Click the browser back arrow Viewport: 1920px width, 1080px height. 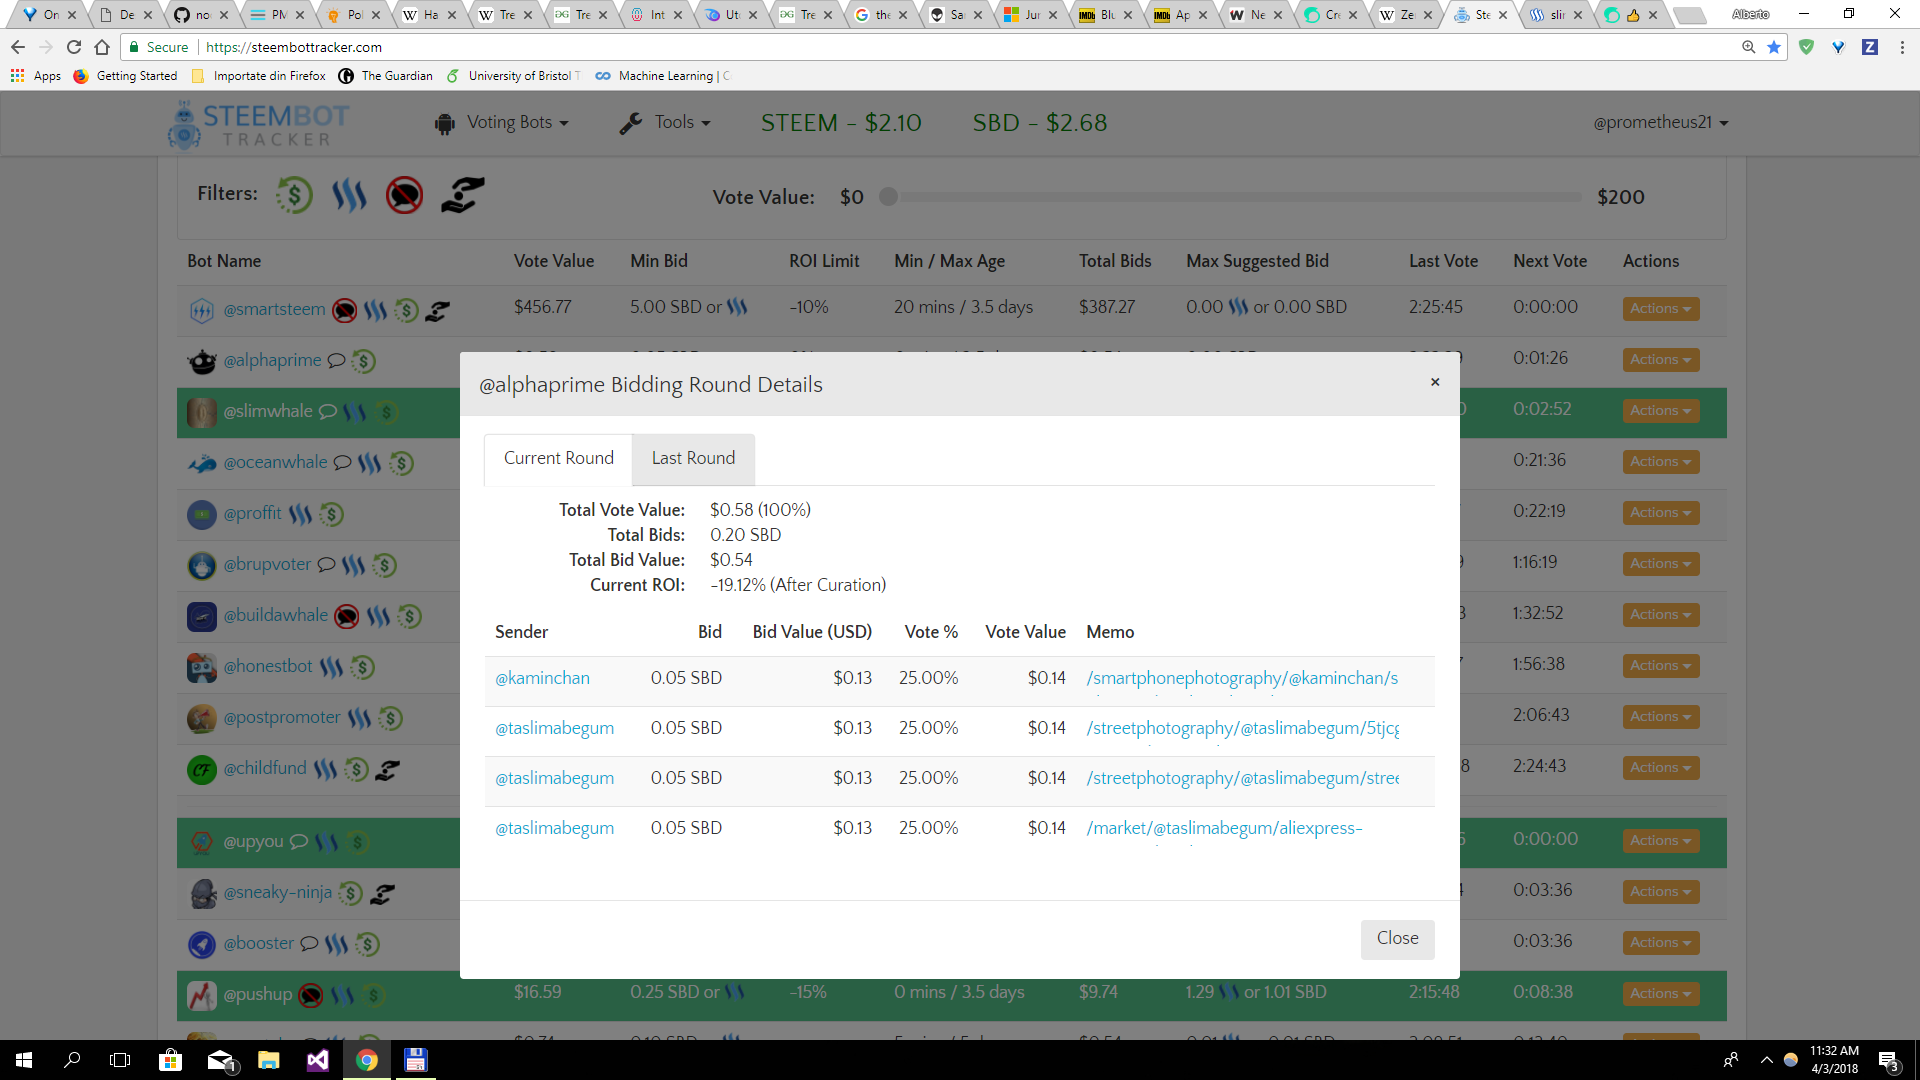coord(18,47)
